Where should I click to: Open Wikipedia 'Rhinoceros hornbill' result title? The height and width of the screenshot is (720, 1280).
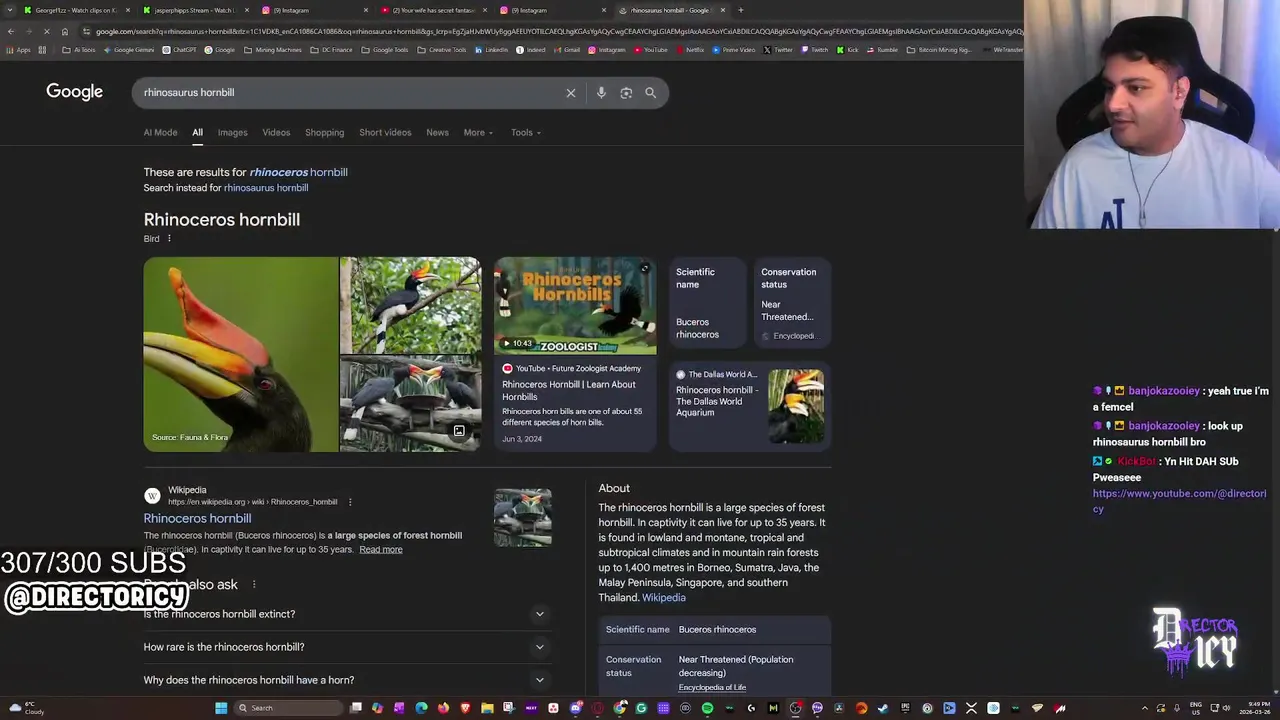click(x=197, y=518)
